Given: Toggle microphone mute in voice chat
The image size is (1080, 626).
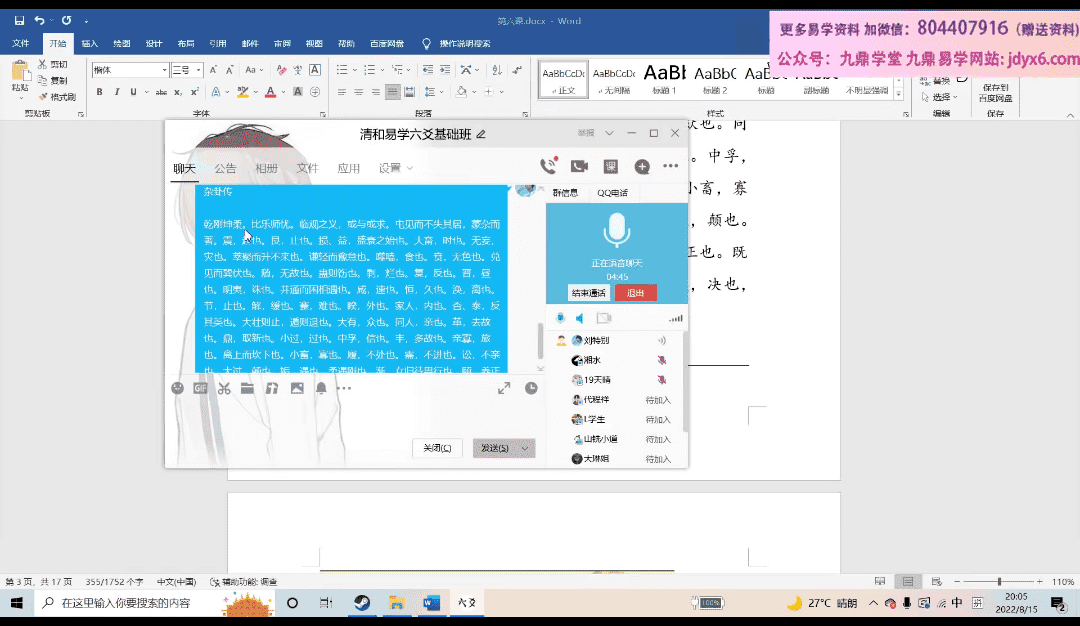Looking at the screenshot, I should click(x=559, y=318).
